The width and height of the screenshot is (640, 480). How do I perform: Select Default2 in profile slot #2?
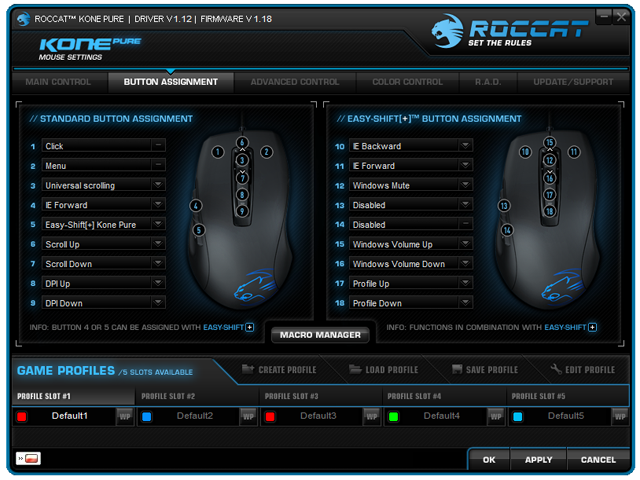pyautogui.click(x=194, y=416)
